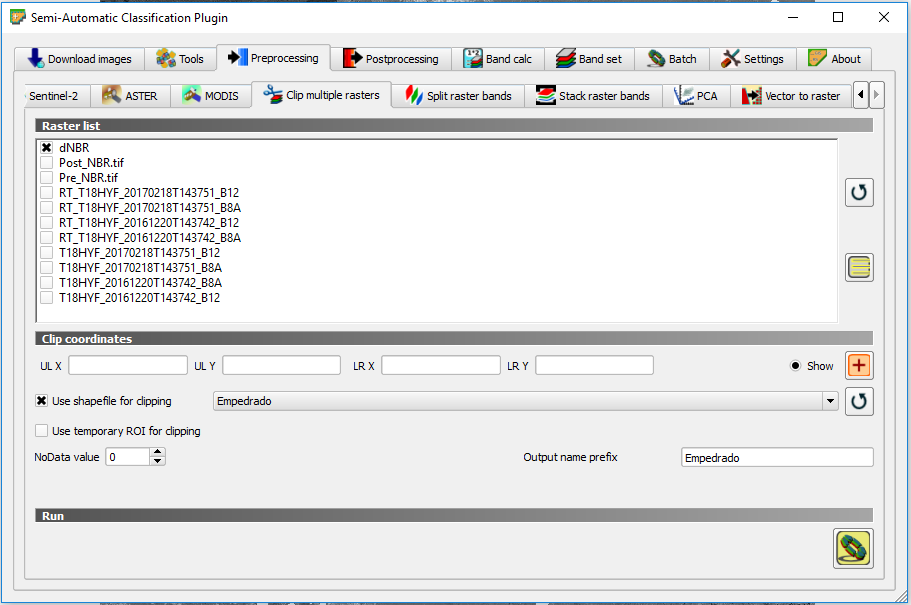
Task: Refresh the shapefile list
Action: [x=859, y=401]
